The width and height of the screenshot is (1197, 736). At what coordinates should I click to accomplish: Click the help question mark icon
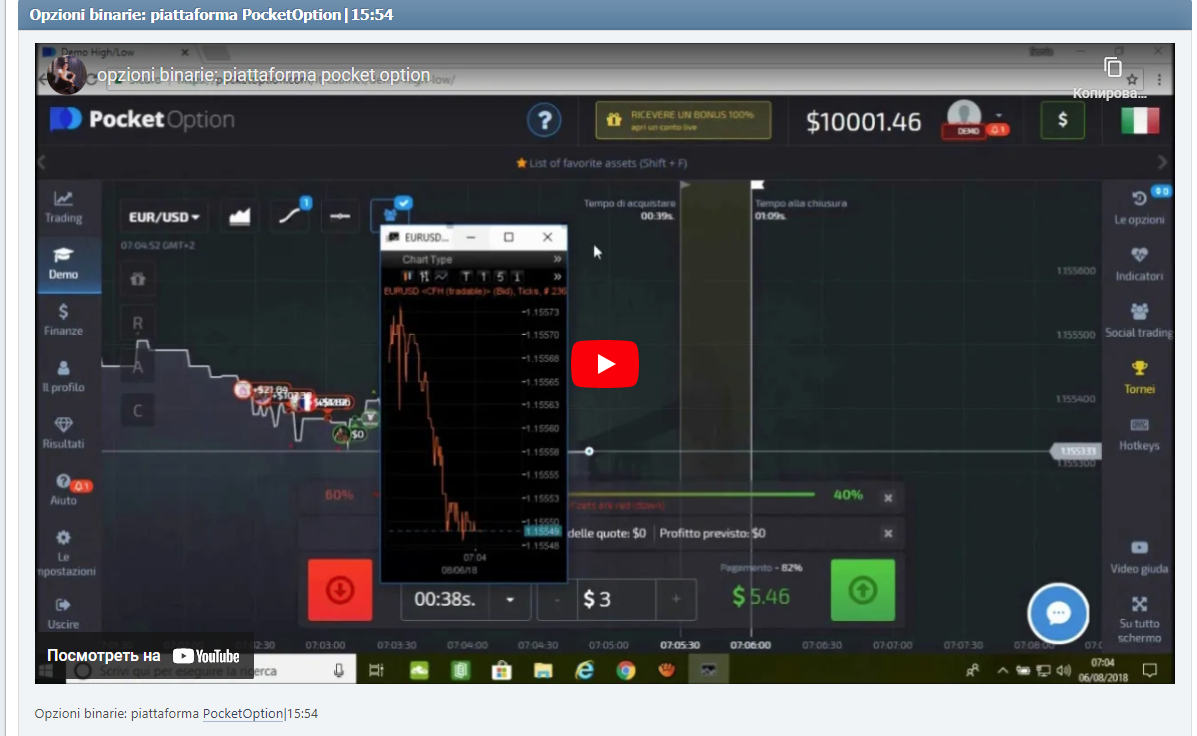tap(544, 121)
